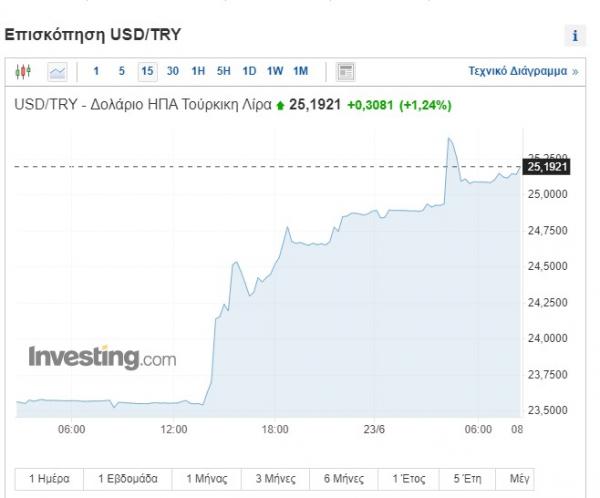
Task: Click the news overlay icon in toolbar
Action: click(x=346, y=72)
